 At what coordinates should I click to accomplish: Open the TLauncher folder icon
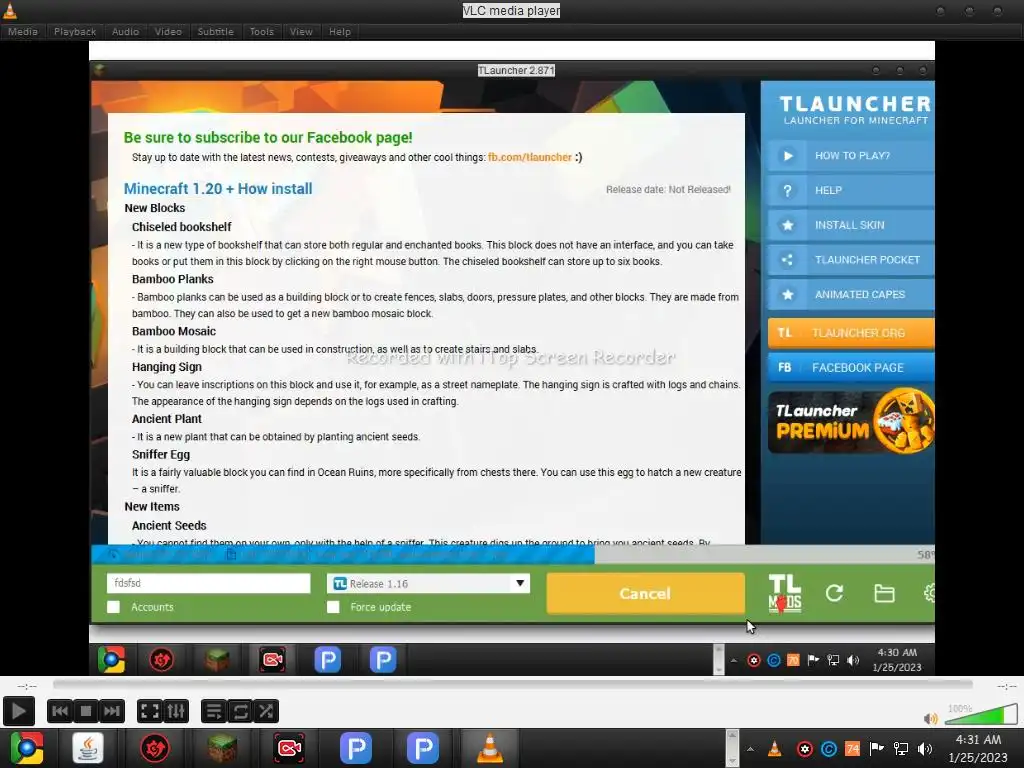884,593
